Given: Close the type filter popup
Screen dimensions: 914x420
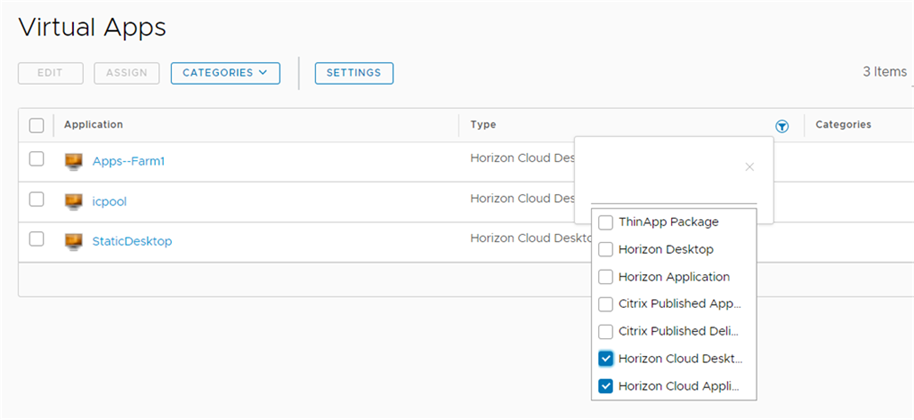Looking at the screenshot, I should 750,167.
